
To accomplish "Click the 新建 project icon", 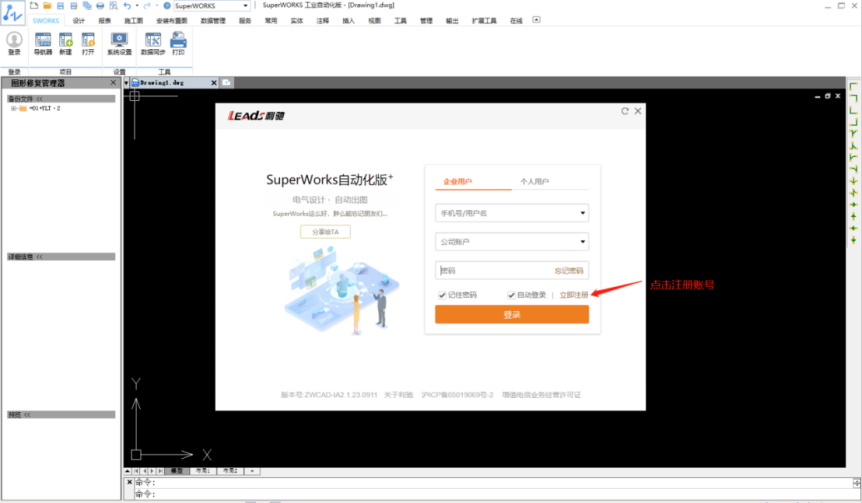I will 66,41.
